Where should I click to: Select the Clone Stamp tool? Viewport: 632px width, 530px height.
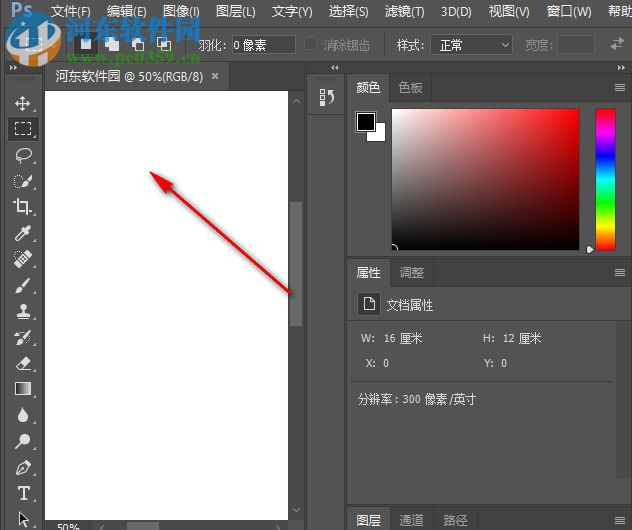tap(23, 311)
